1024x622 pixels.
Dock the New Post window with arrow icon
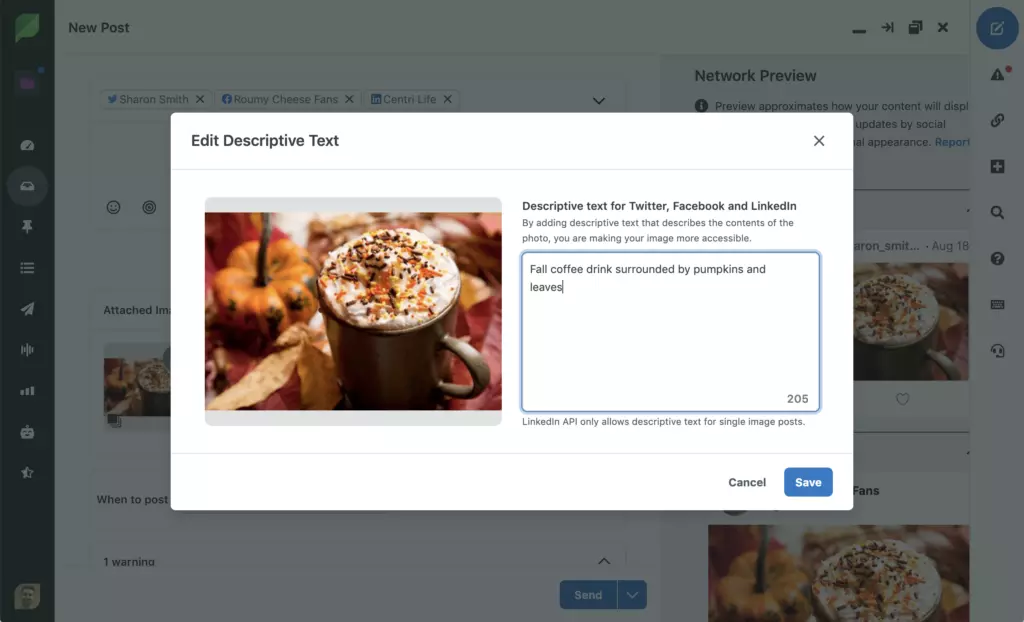887,27
